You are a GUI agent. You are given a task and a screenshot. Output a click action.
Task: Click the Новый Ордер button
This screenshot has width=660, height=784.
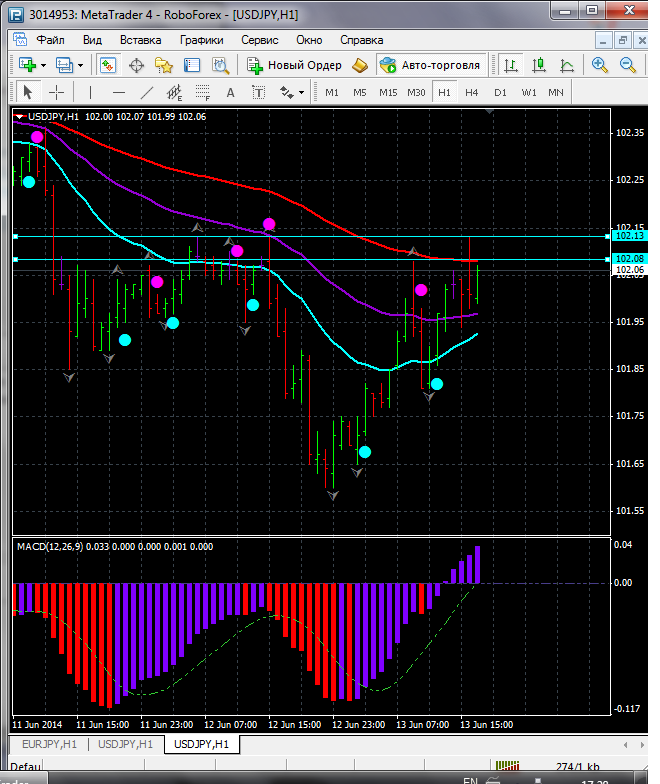click(295, 65)
